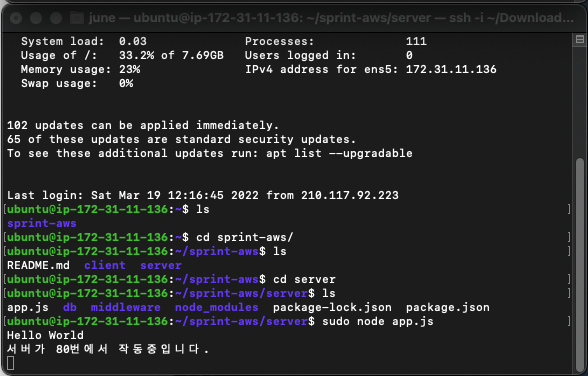The width and height of the screenshot is (588, 376).
Task: Click the 'node_modules' directory name
Action: [216, 307]
